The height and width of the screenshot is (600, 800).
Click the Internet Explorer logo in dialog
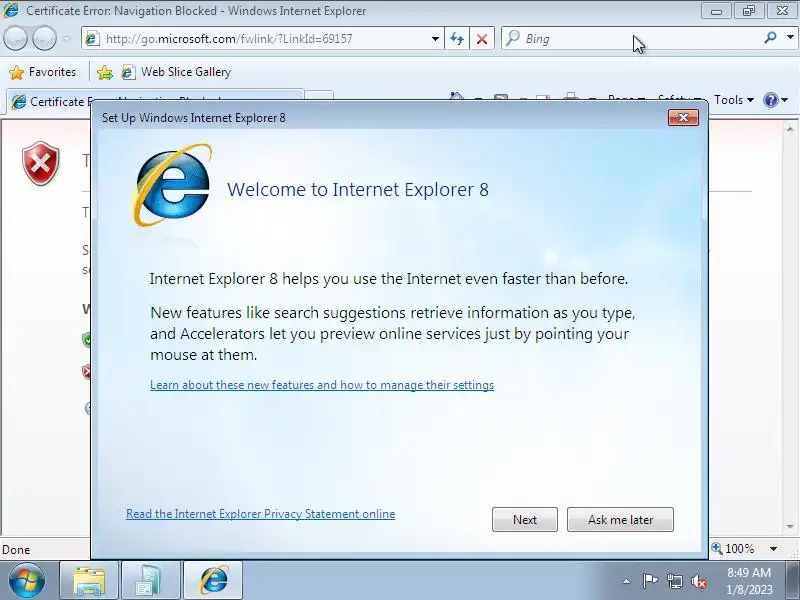tap(172, 185)
